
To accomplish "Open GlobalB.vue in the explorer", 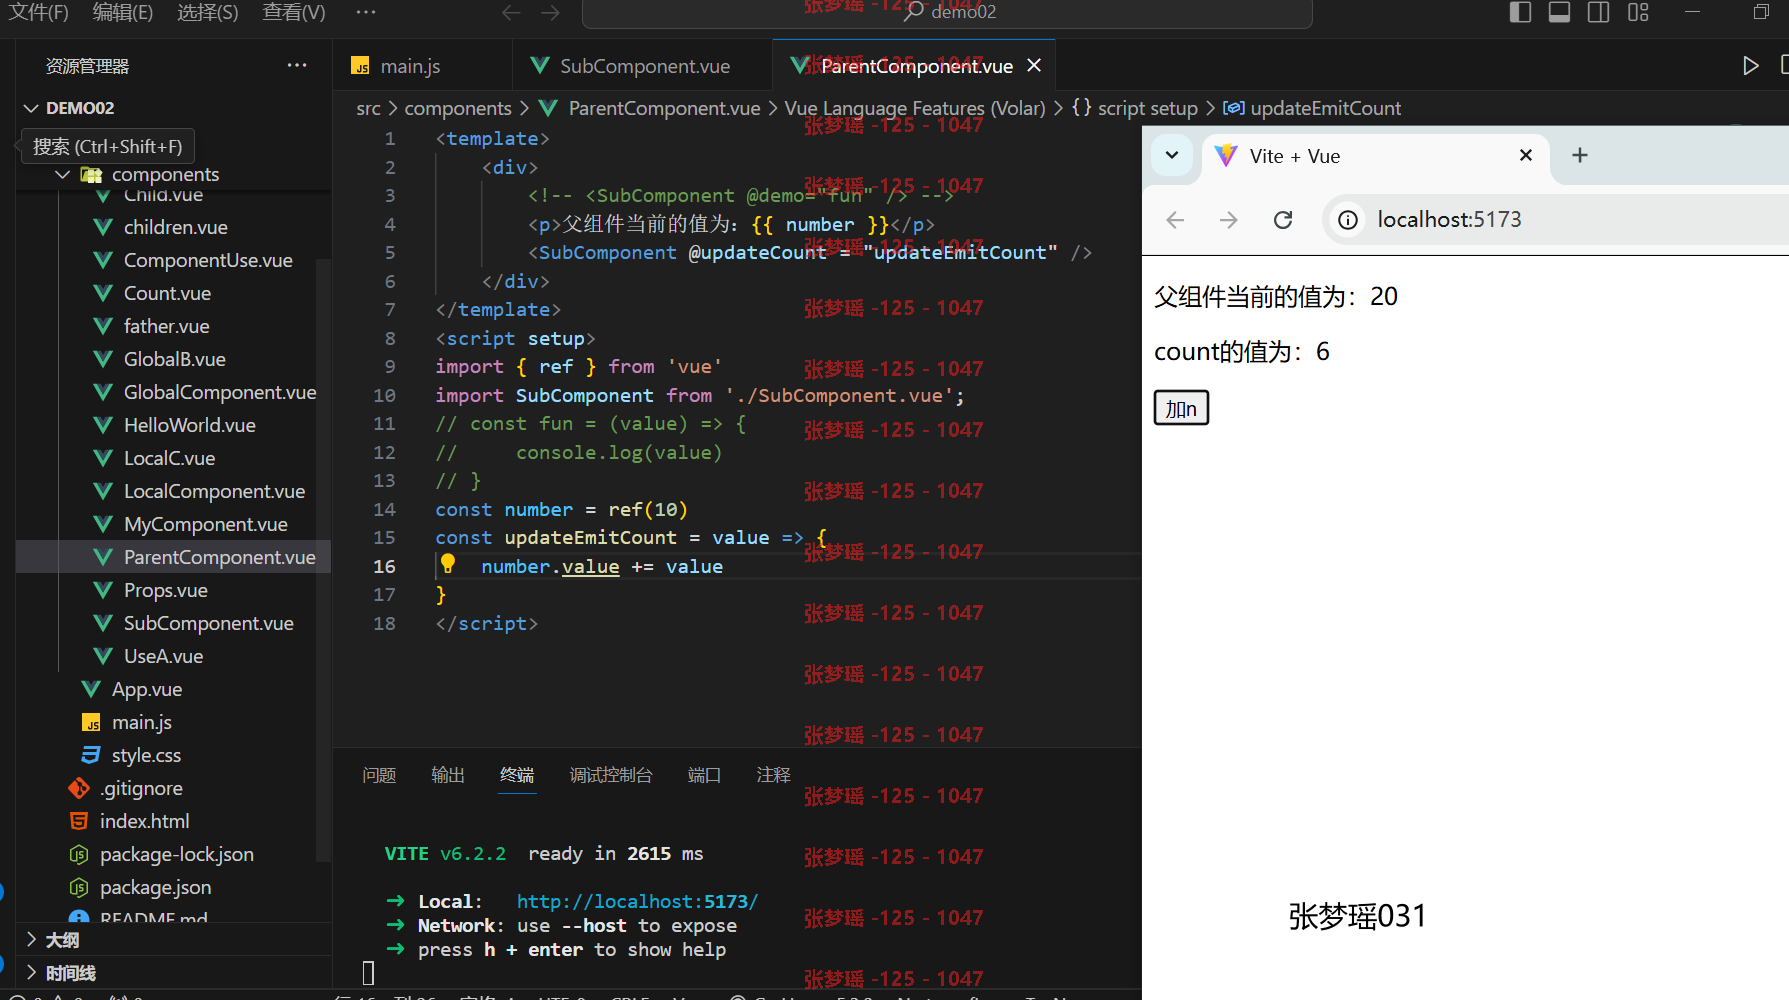I will tap(174, 359).
